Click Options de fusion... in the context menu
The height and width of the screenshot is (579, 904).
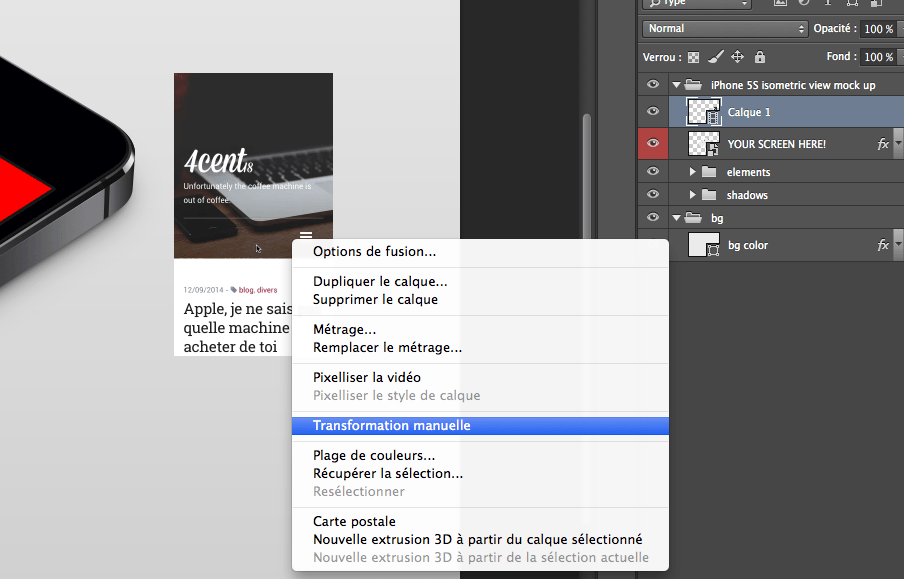pyautogui.click(x=374, y=251)
